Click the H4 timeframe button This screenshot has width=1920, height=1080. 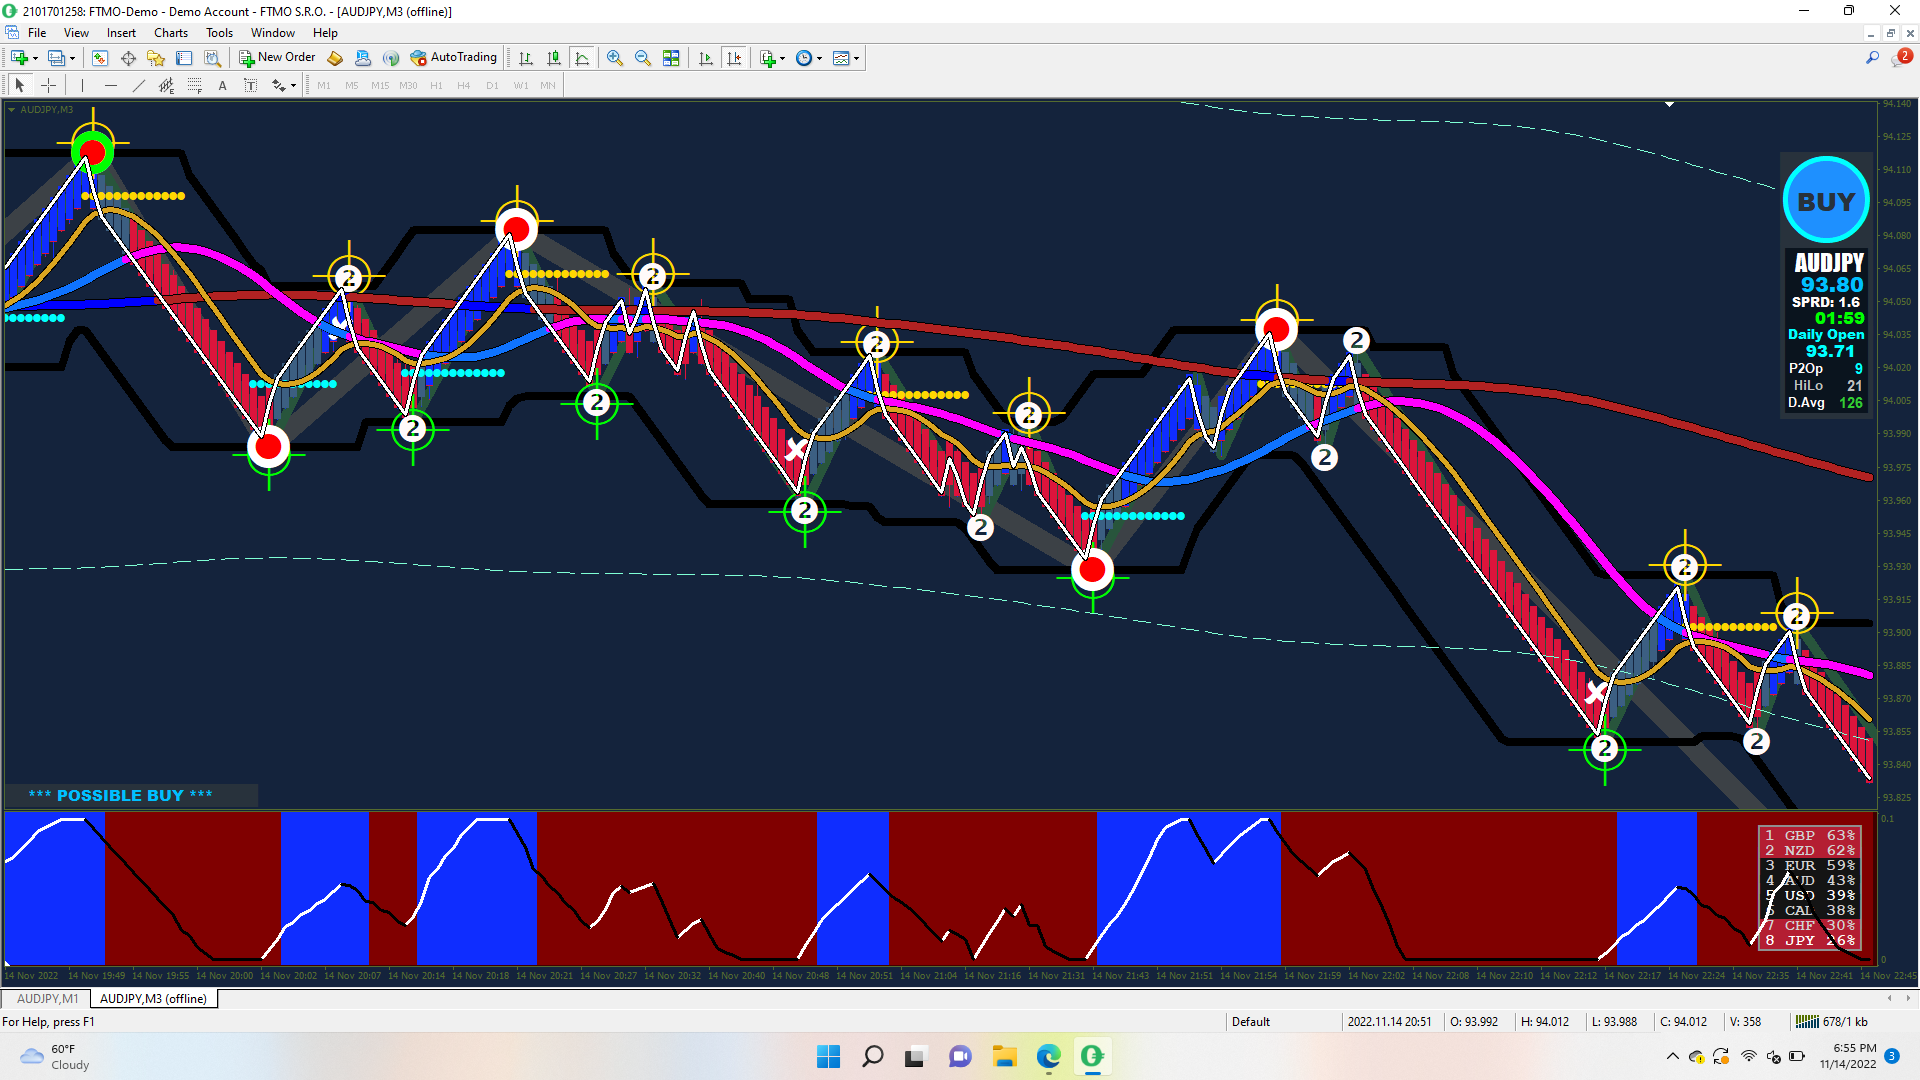click(463, 86)
